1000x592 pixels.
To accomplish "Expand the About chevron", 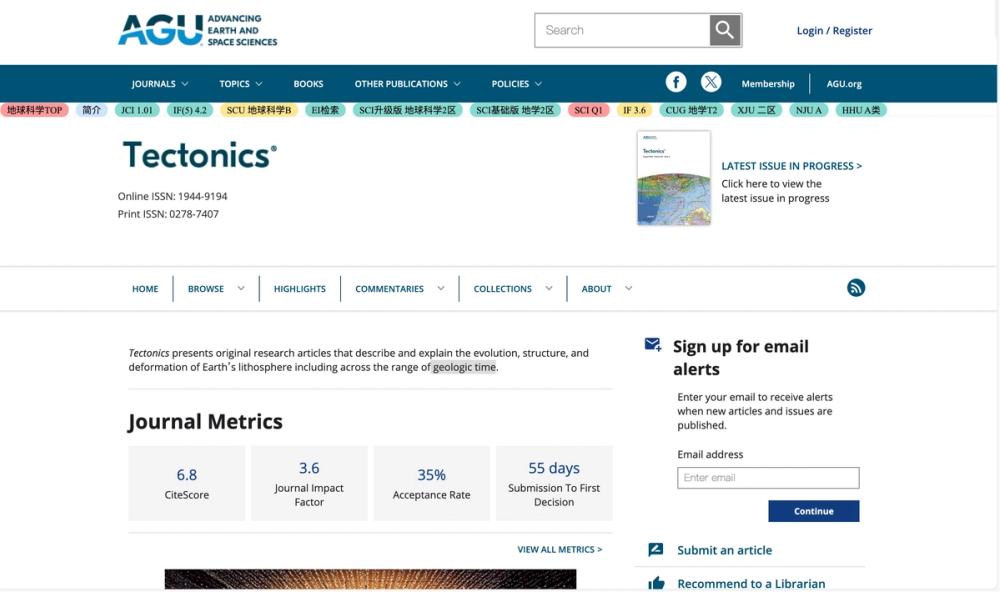I will point(628,288).
